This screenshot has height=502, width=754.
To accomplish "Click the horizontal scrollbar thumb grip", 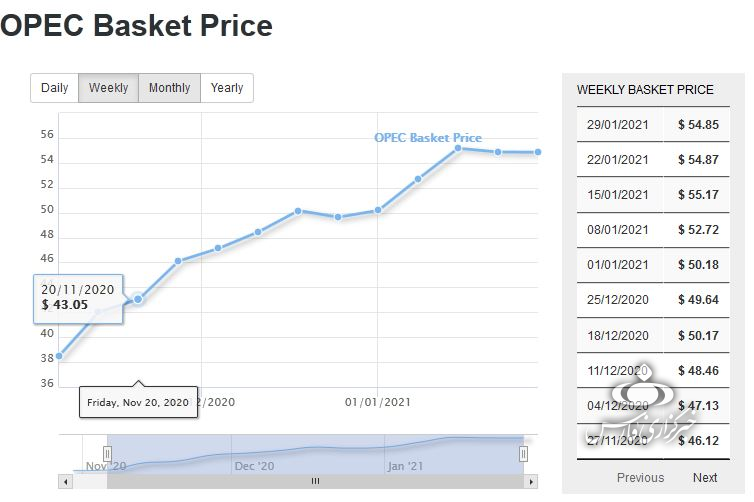I will click(x=315, y=481).
